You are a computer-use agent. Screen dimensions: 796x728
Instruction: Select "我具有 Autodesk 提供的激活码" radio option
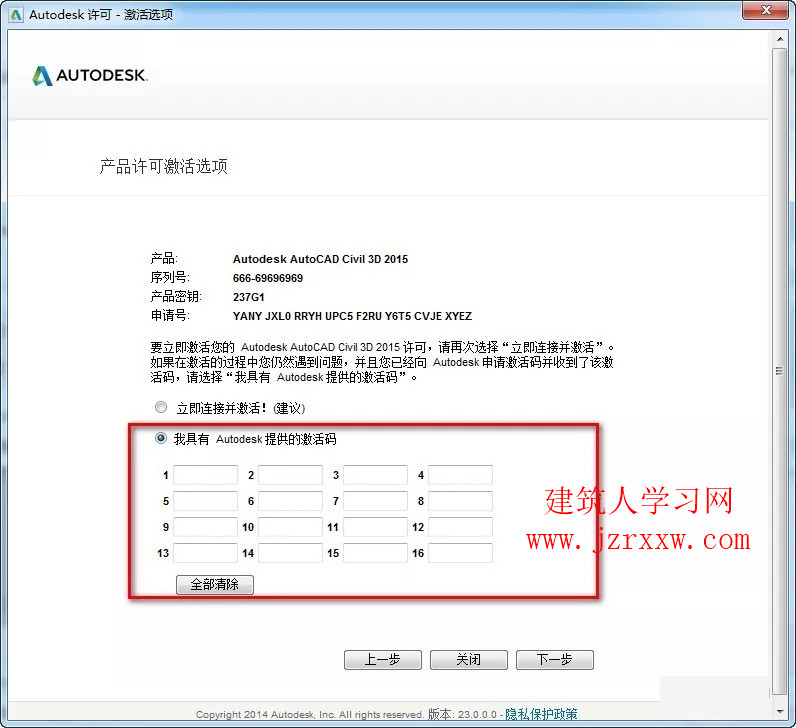point(161,438)
